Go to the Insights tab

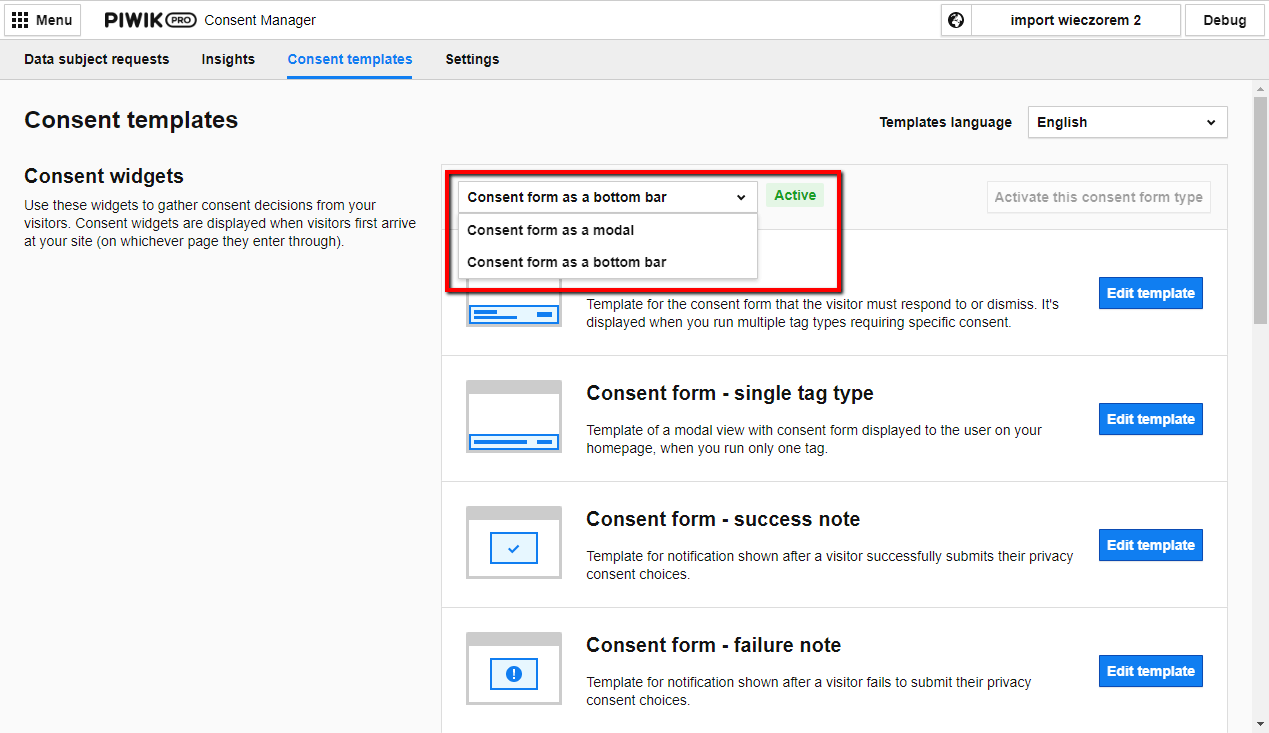pyautogui.click(x=228, y=59)
